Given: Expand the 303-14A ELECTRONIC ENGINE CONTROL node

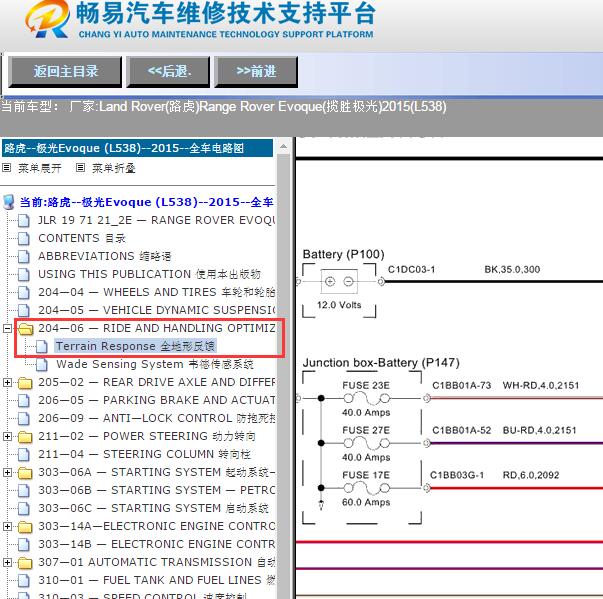Looking at the screenshot, I should coord(7,526).
